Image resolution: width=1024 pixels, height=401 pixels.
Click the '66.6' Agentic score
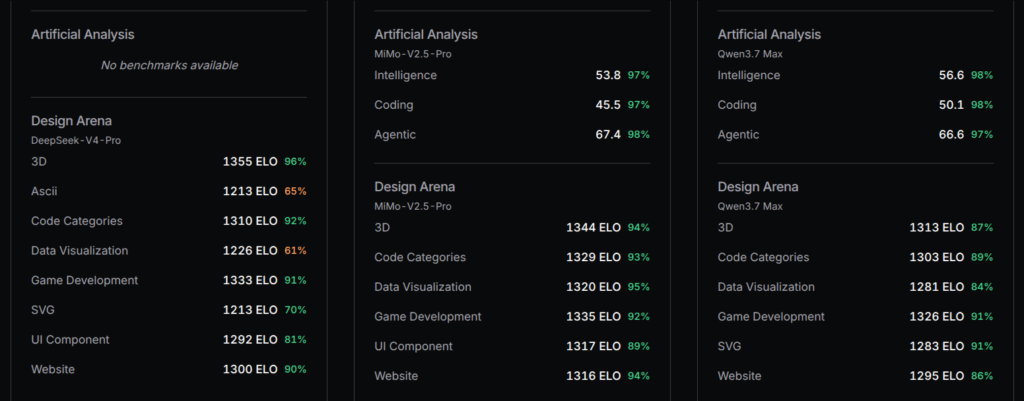click(x=952, y=135)
